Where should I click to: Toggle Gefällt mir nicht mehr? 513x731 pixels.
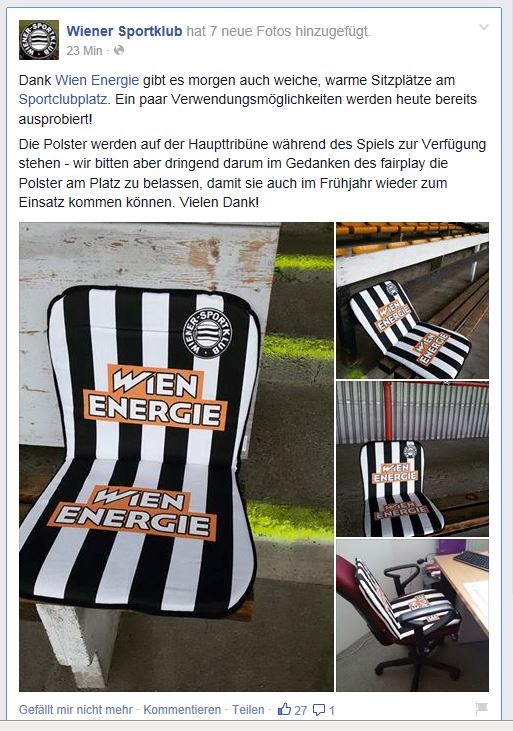[76, 710]
